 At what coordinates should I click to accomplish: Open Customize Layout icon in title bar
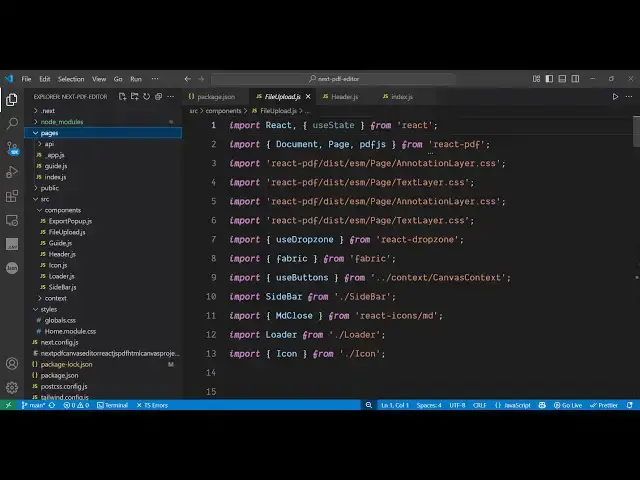click(x=536, y=79)
